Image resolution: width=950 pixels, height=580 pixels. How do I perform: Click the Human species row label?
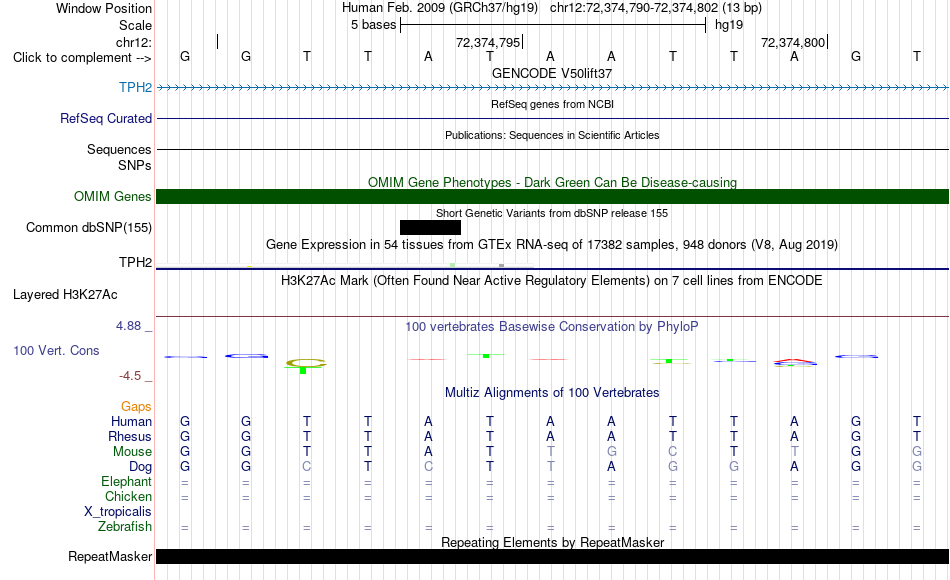[131, 421]
